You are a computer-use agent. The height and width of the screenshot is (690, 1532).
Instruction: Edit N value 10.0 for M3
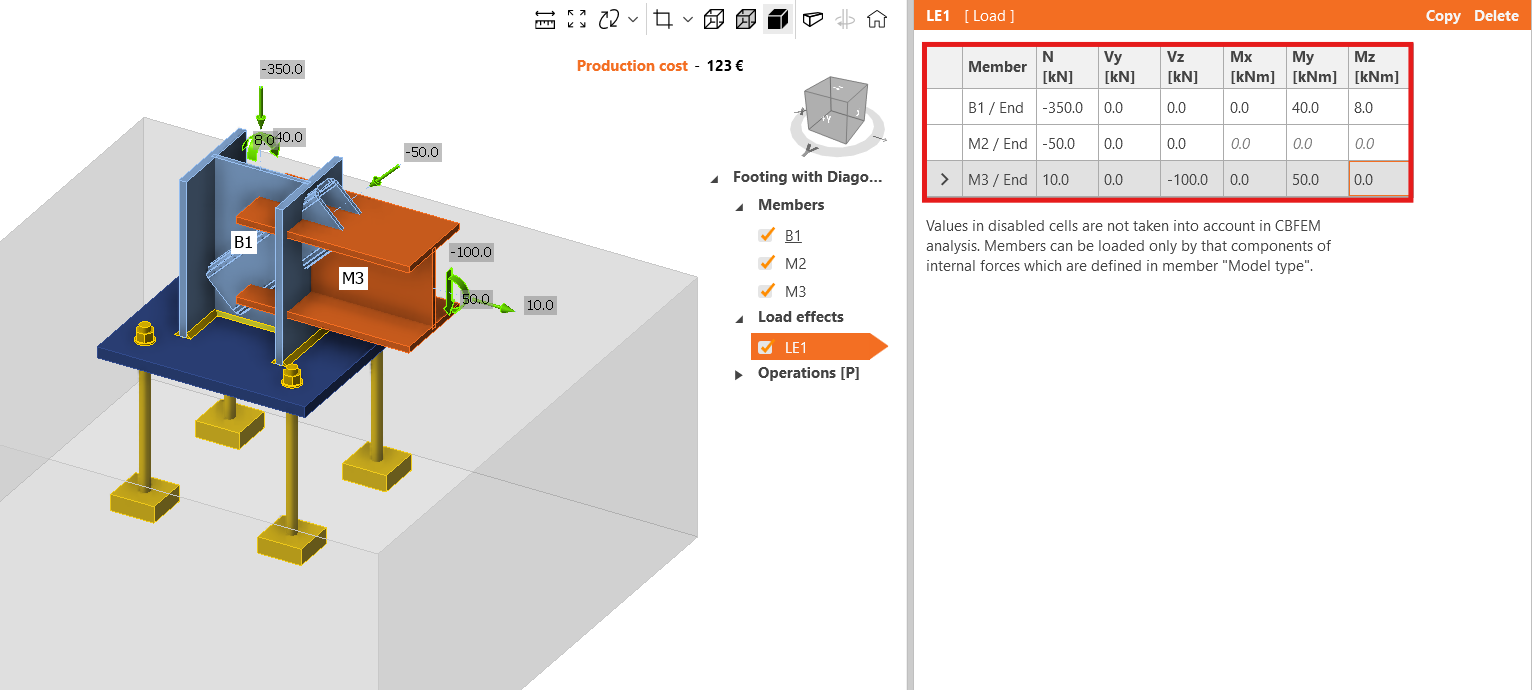(x=1066, y=180)
